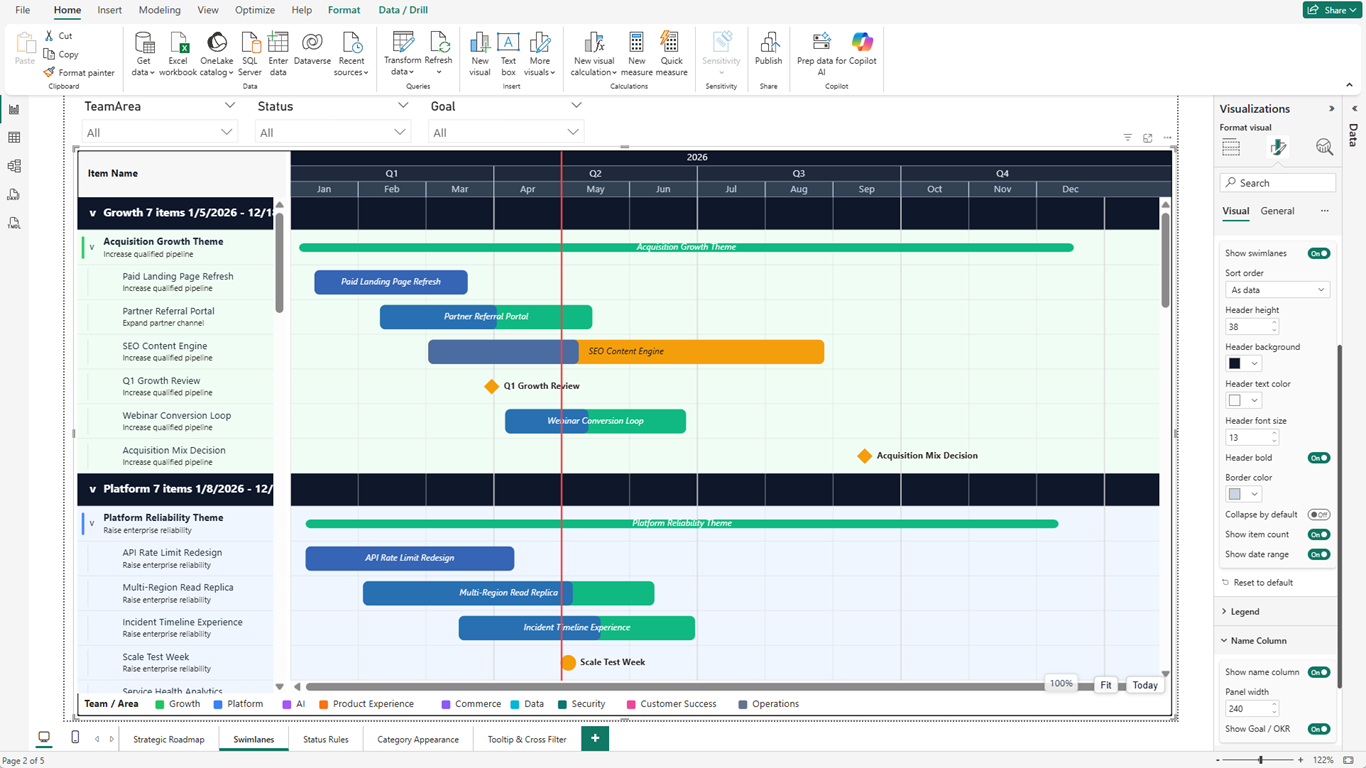Switch to Status Rules page
The image size is (1366, 768).
(x=326, y=740)
